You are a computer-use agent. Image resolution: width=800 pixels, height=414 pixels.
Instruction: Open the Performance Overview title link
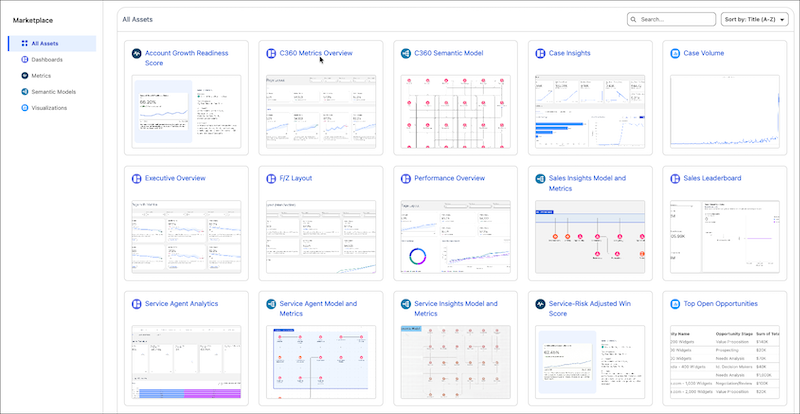point(449,178)
